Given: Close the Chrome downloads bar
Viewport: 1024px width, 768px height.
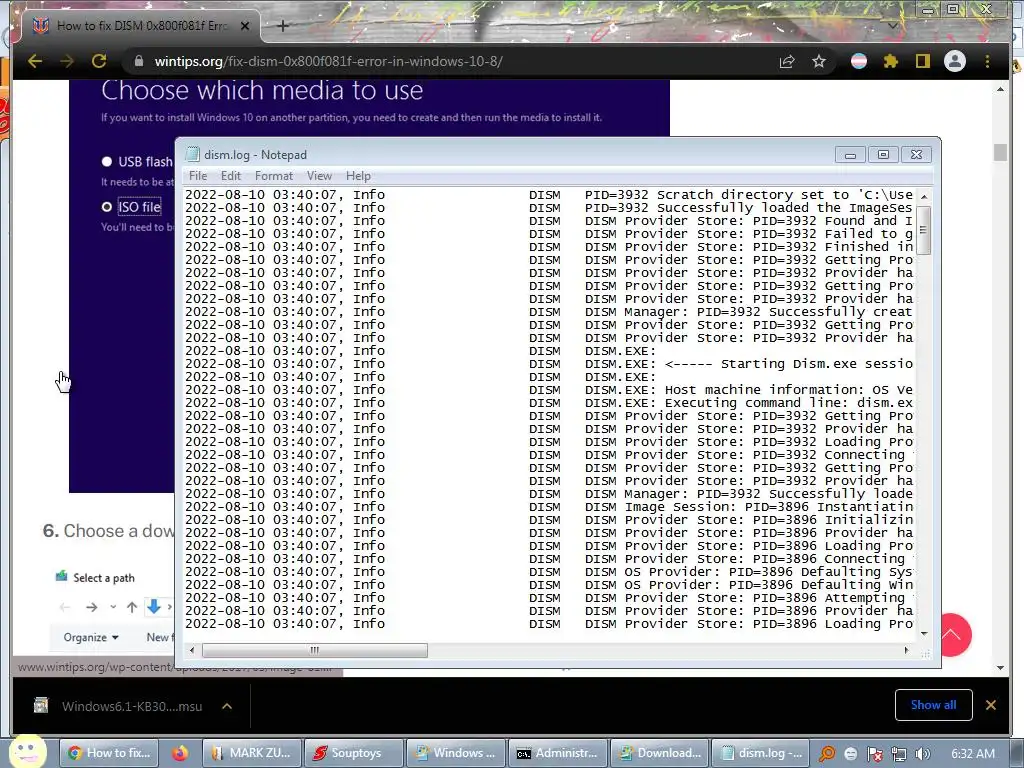Looking at the screenshot, I should 991,705.
